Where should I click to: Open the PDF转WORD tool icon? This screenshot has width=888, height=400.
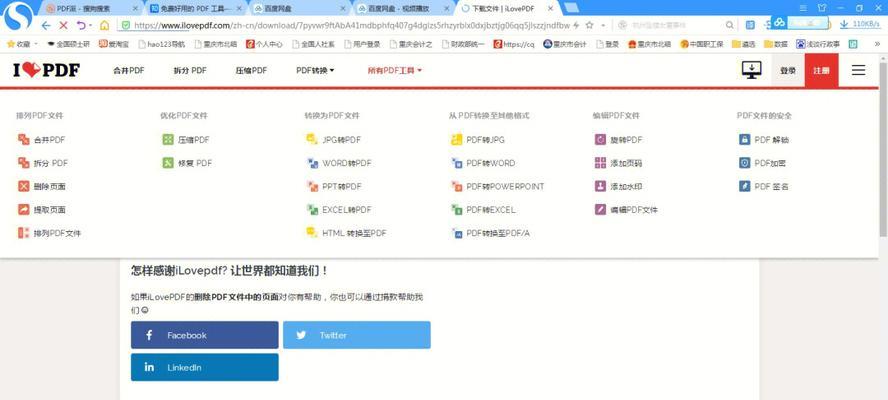pyautogui.click(x=456, y=163)
